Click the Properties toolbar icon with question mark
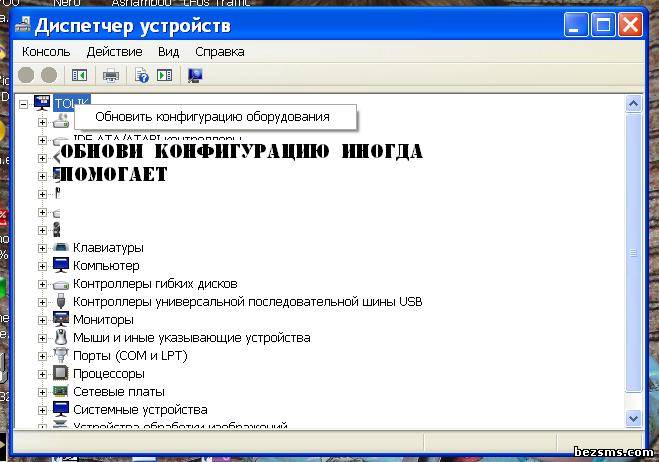Screen dimensions: 659x462 [x=142, y=75]
